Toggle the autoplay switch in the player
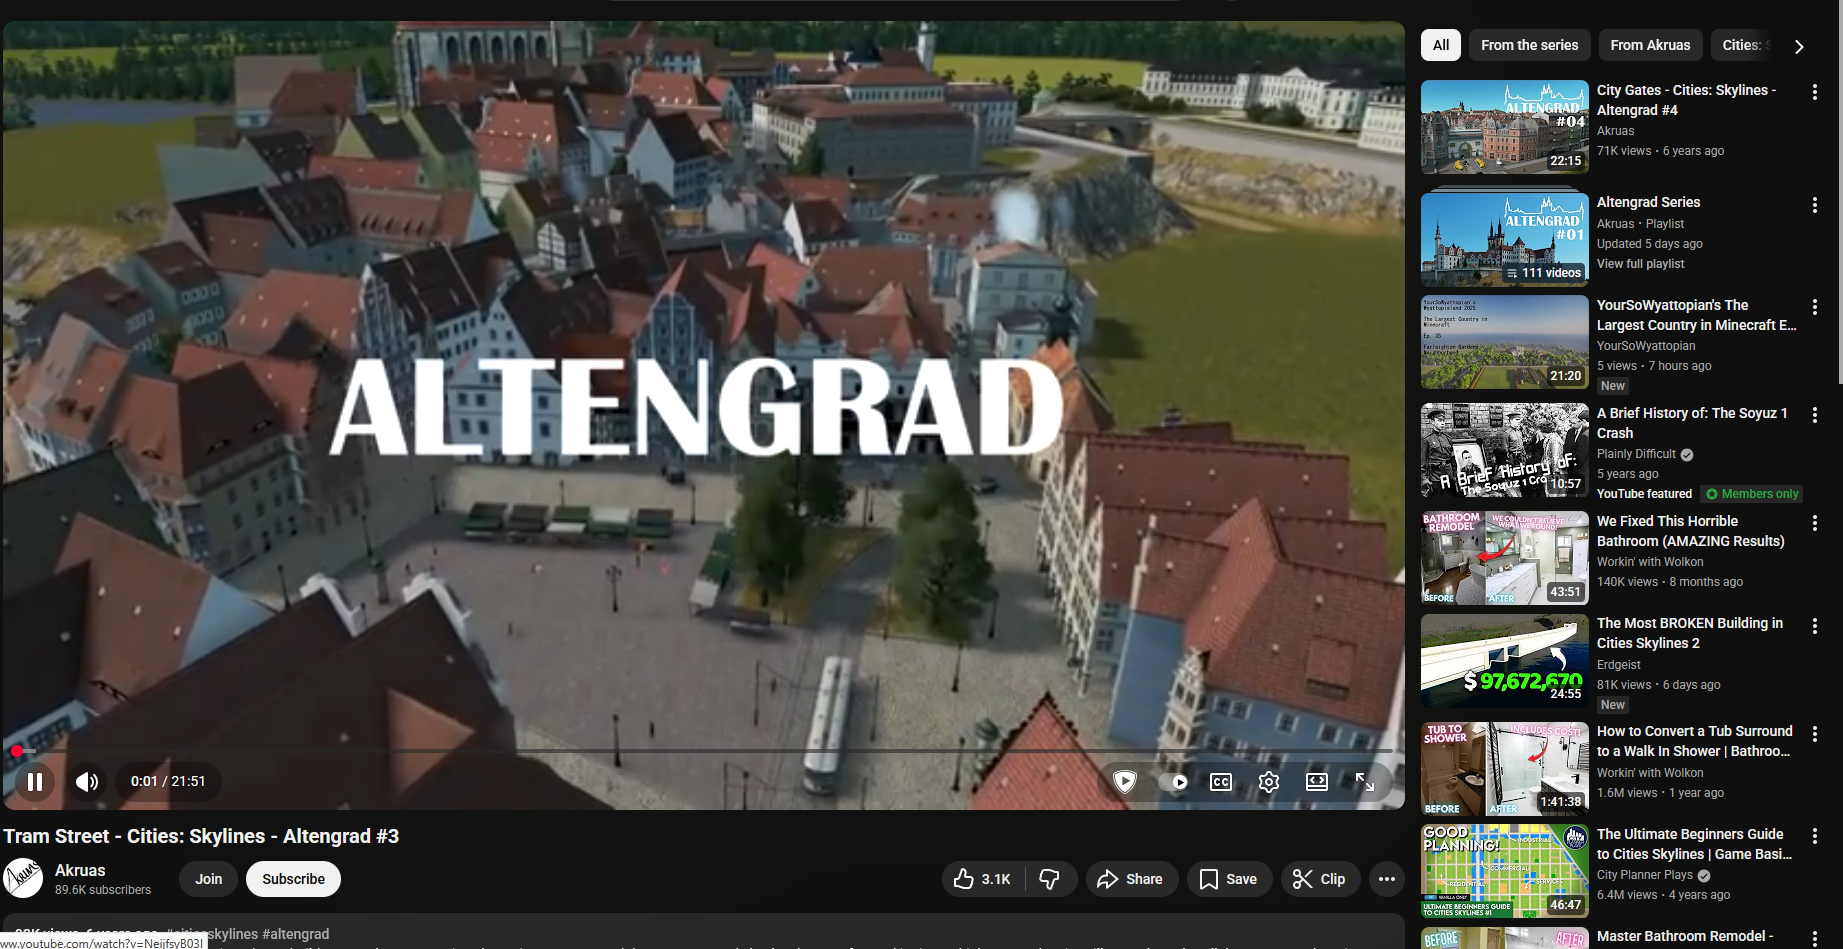1843x949 pixels. (1173, 782)
